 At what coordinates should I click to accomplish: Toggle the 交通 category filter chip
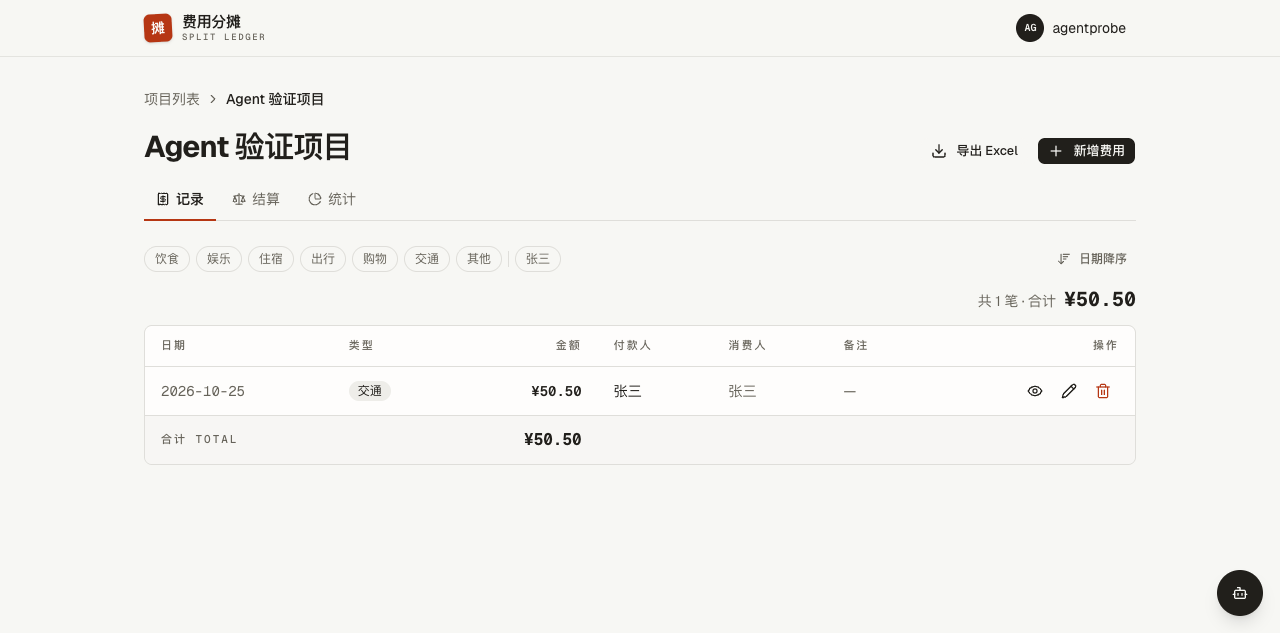(x=427, y=259)
